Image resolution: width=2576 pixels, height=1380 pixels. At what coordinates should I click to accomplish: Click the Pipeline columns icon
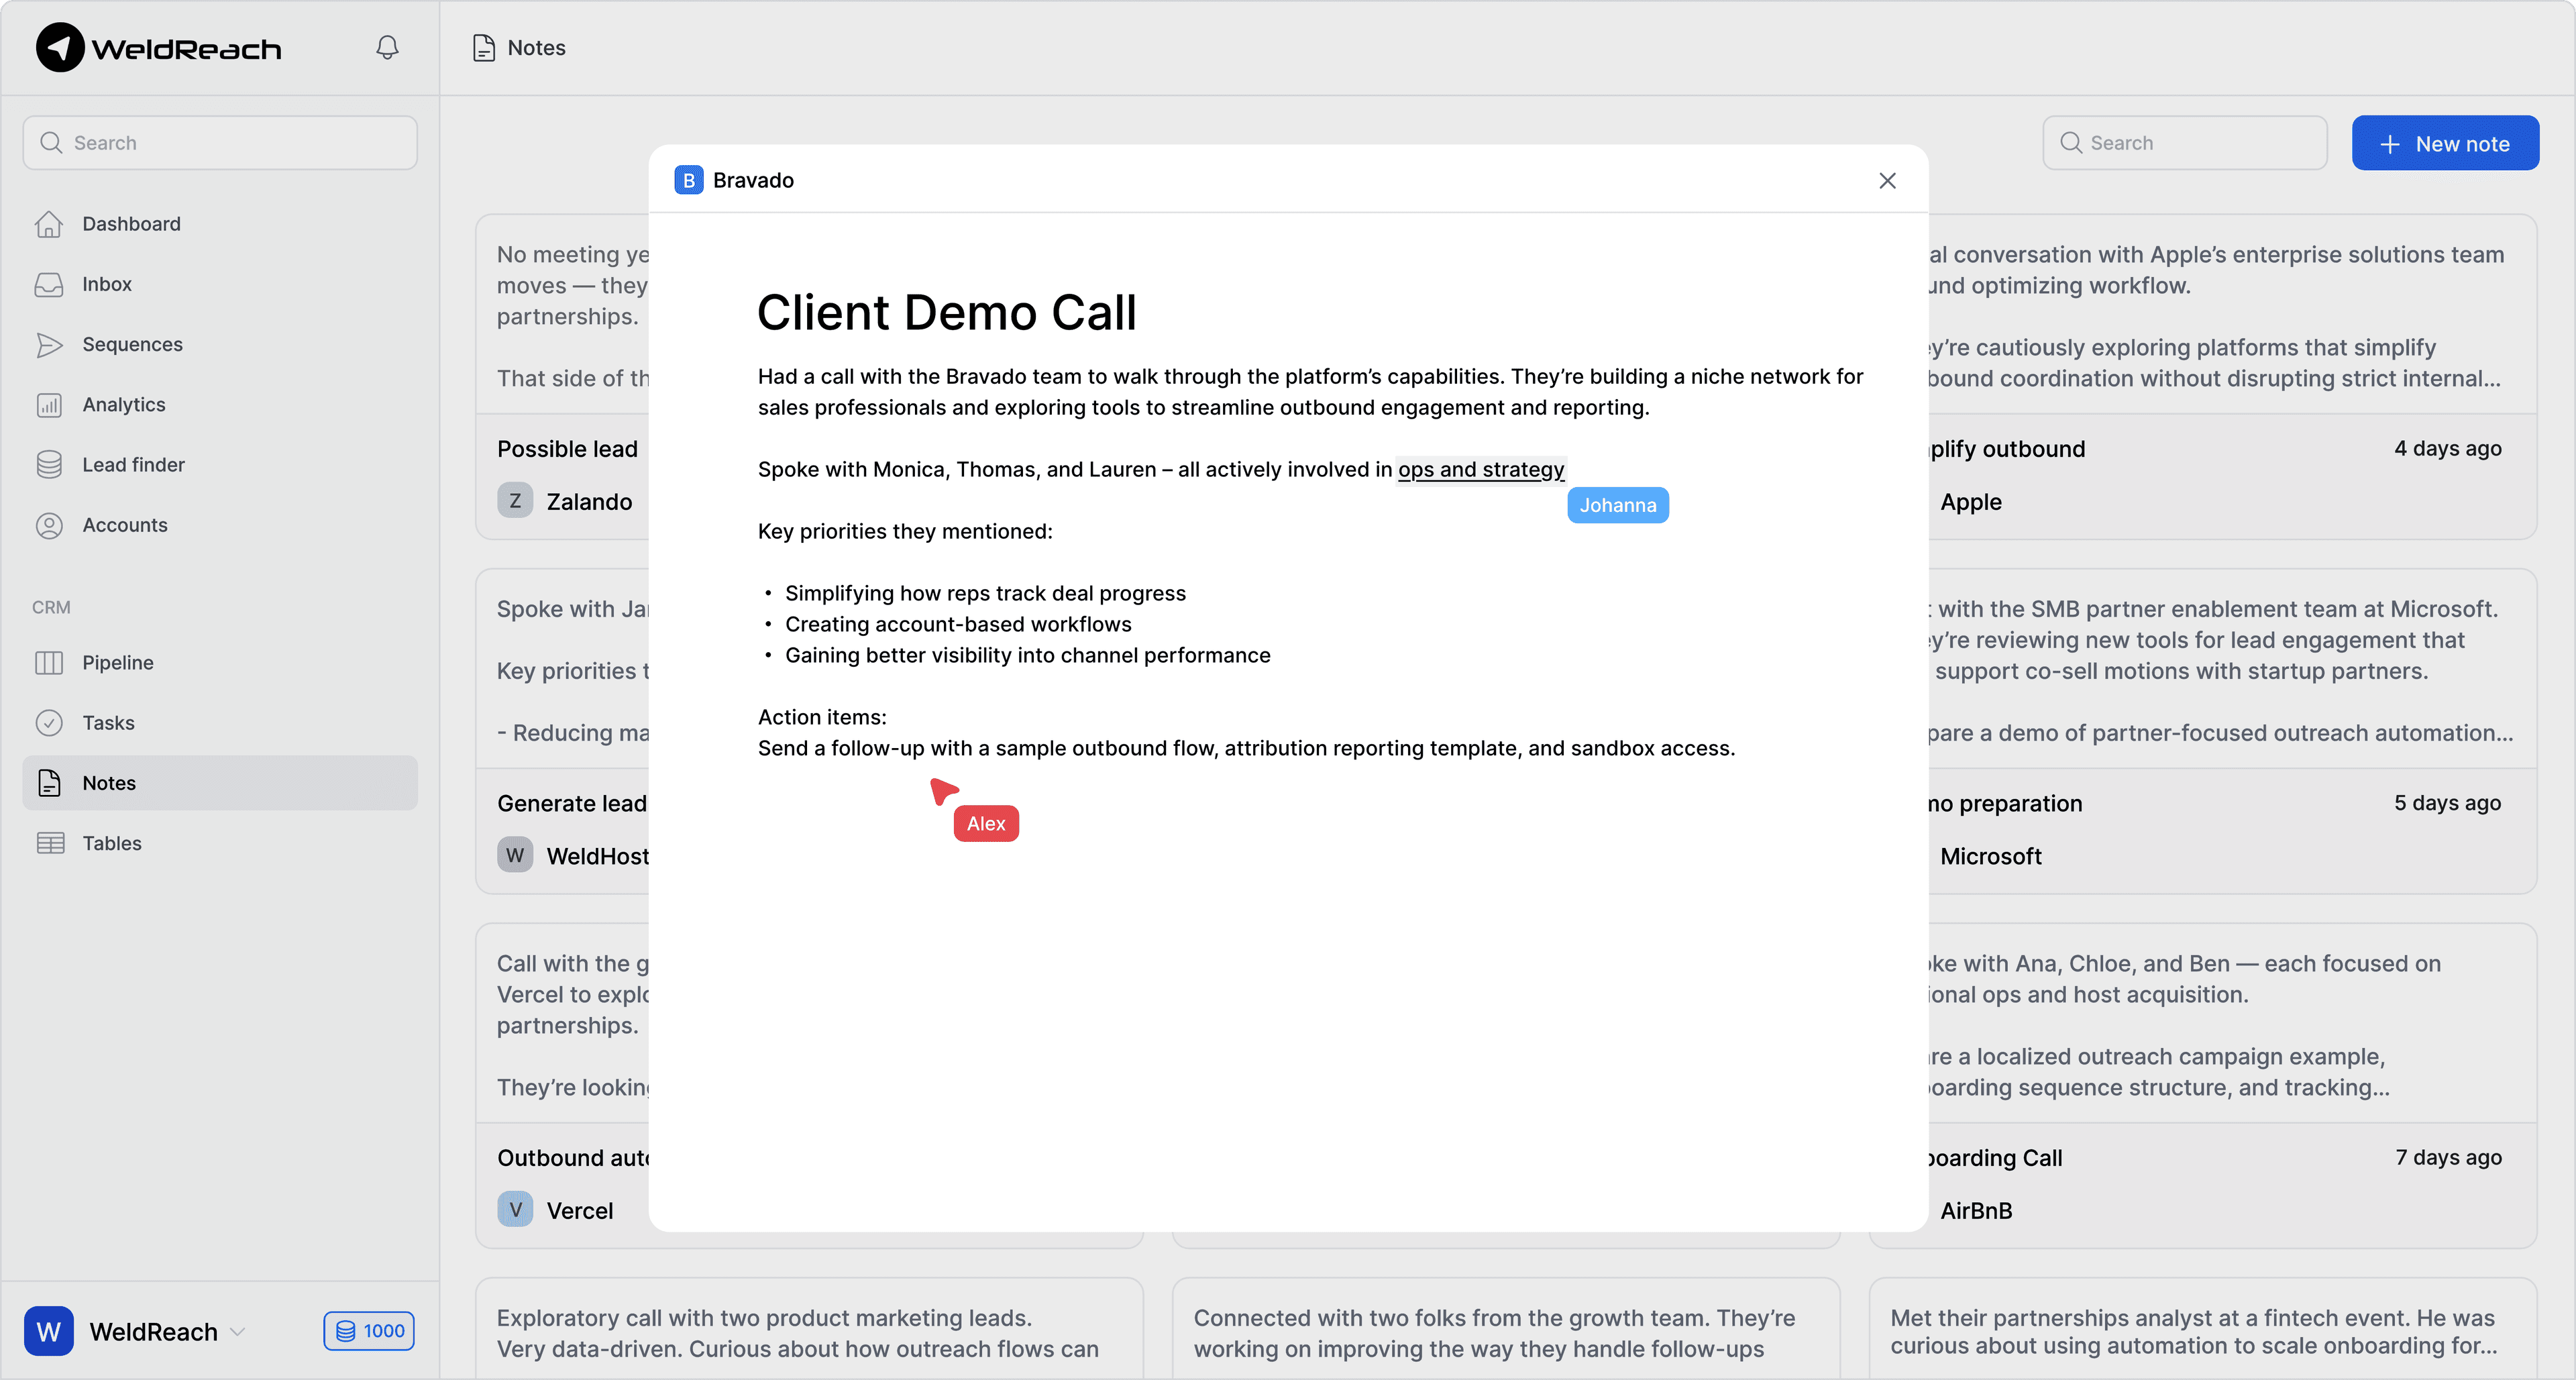point(49,663)
